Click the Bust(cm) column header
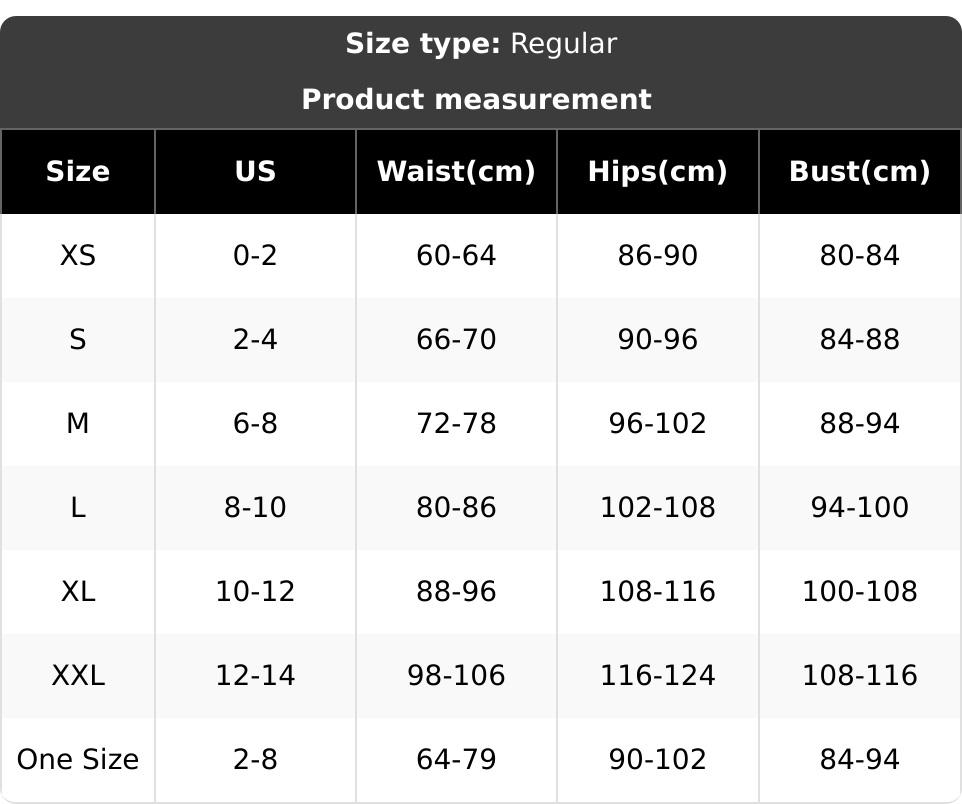Image resolution: width=962 pixels, height=804 pixels. click(x=859, y=172)
